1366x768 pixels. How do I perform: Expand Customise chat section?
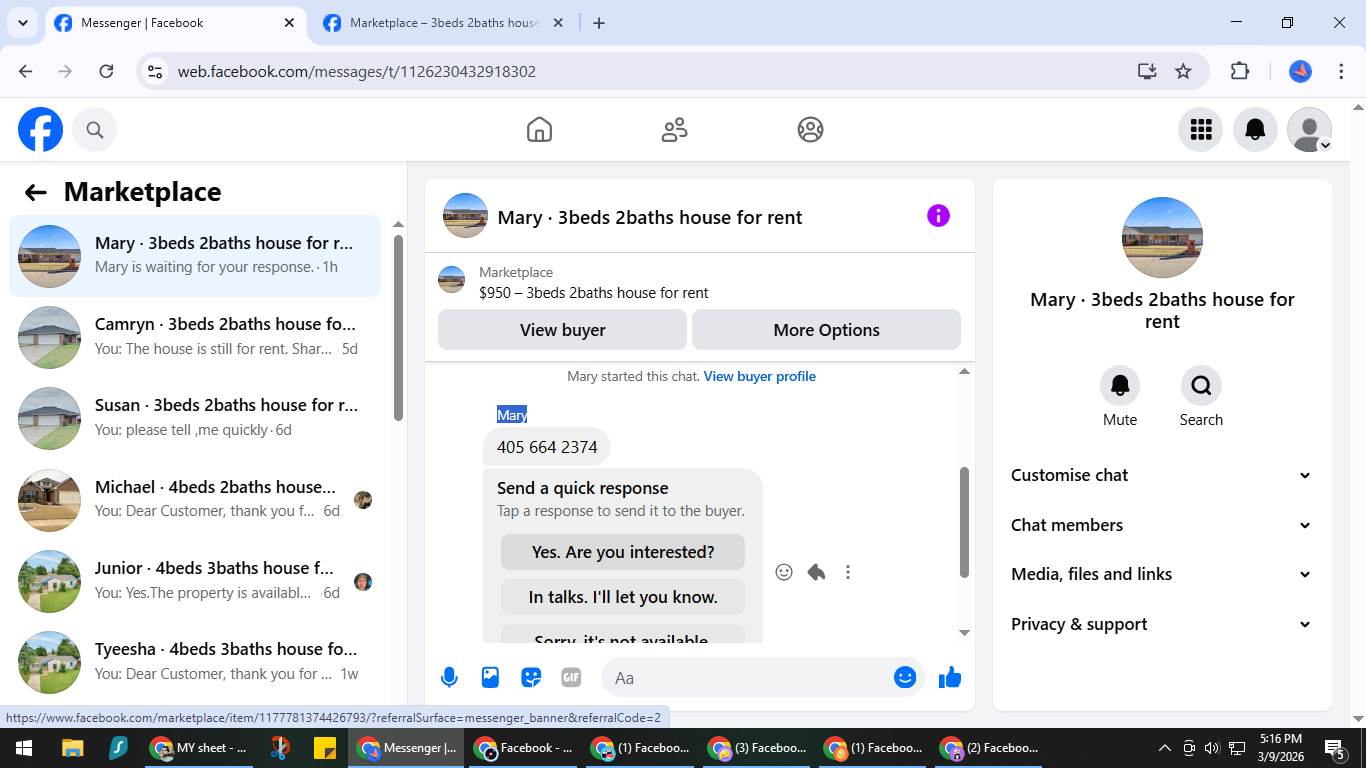(x=1160, y=475)
